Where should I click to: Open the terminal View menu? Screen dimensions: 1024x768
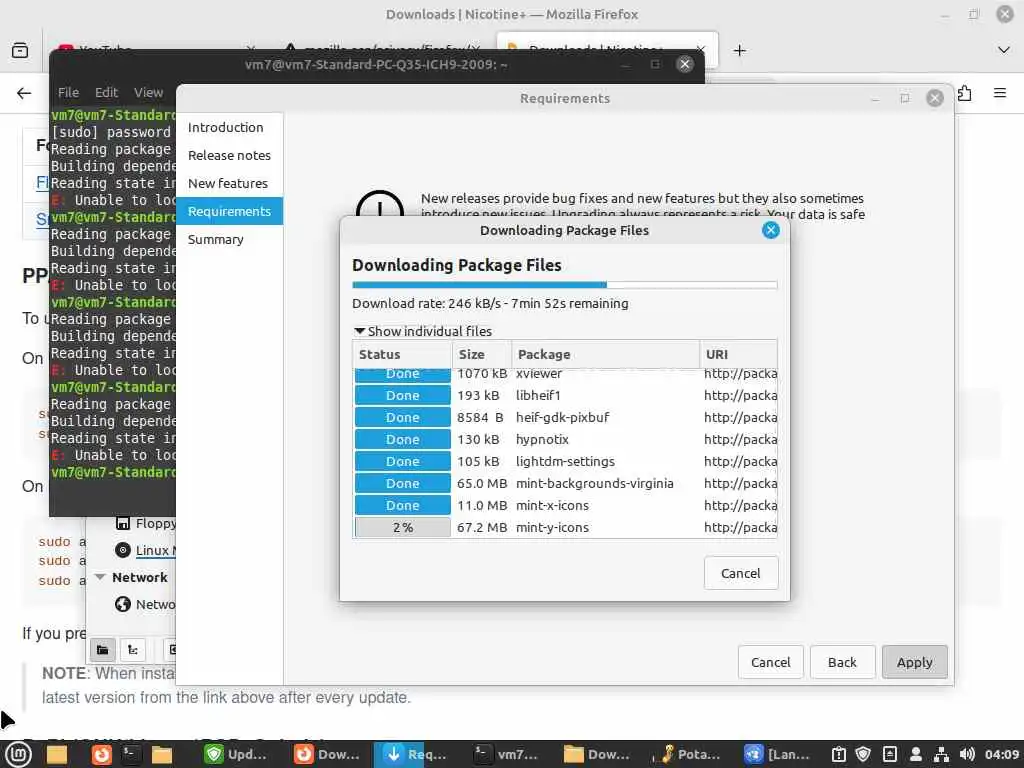tap(148, 92)
